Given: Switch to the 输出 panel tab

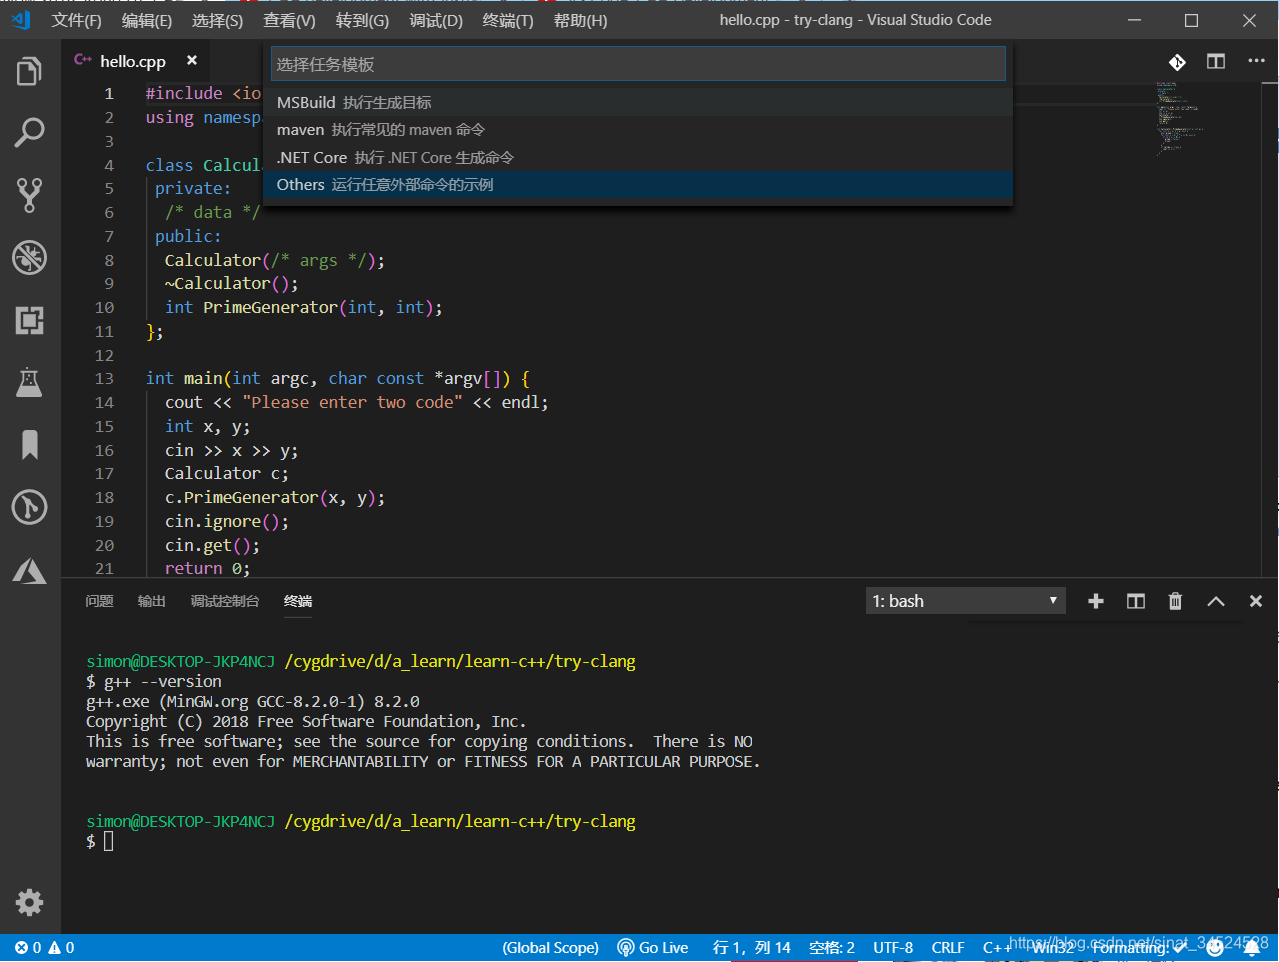Looking at the screenshot, I should (x=151, y=601).
